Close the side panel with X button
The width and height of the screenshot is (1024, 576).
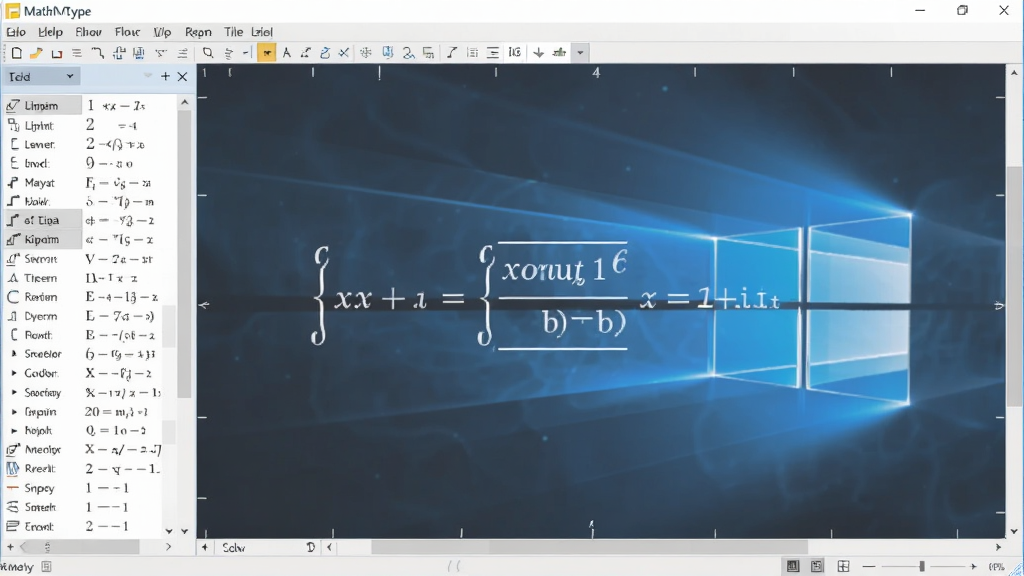click(183, 76)
